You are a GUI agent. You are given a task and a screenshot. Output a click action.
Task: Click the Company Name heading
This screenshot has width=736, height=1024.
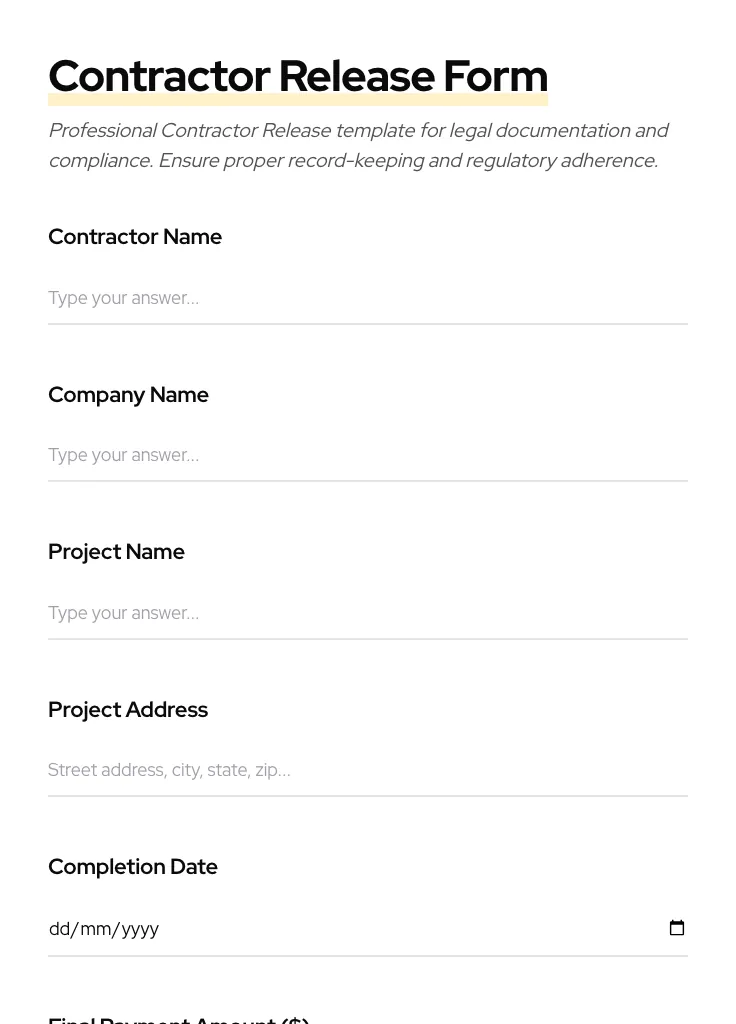tap(128, 394)
